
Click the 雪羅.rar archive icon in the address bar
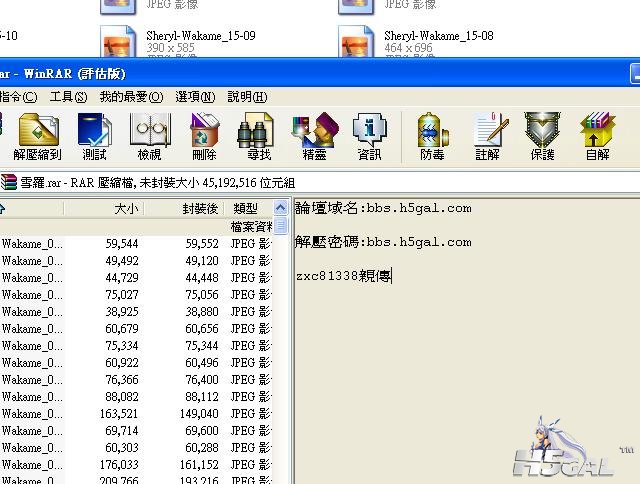pyautogui.click(x=9, y=182)
